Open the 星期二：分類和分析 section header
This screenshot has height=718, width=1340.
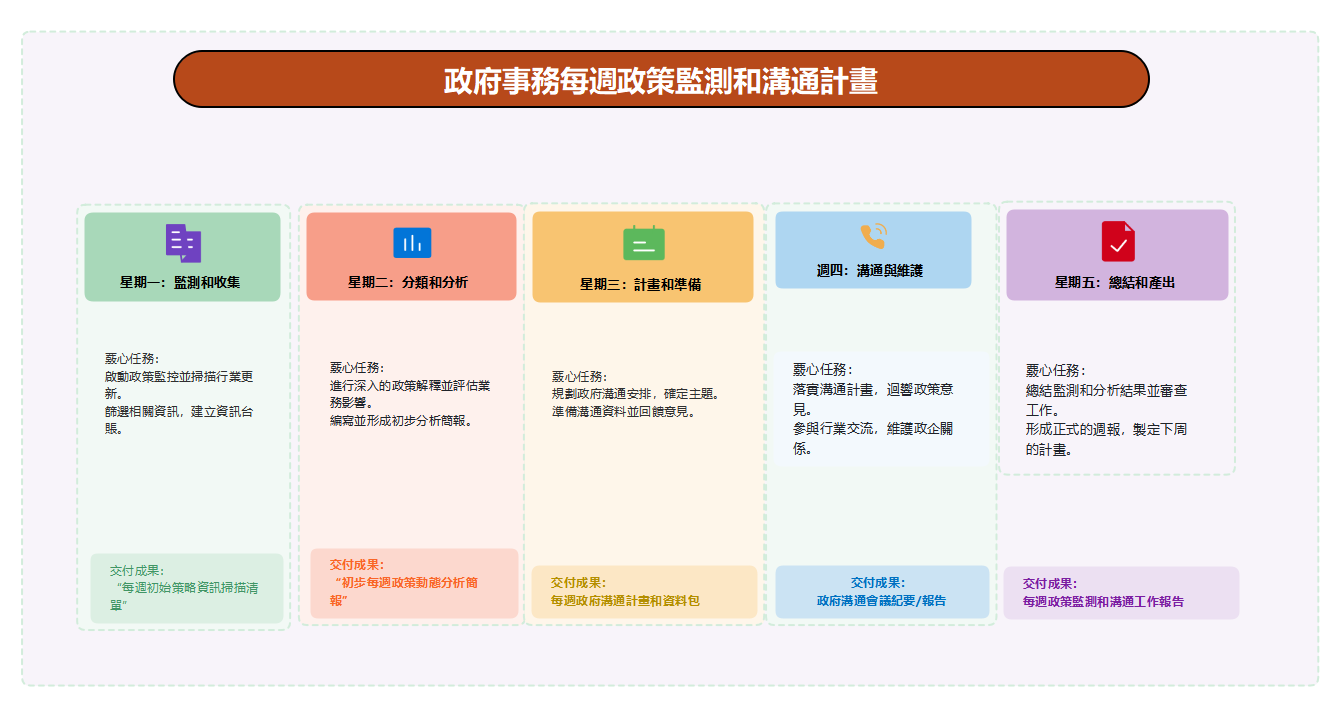[x=409, y=283]
